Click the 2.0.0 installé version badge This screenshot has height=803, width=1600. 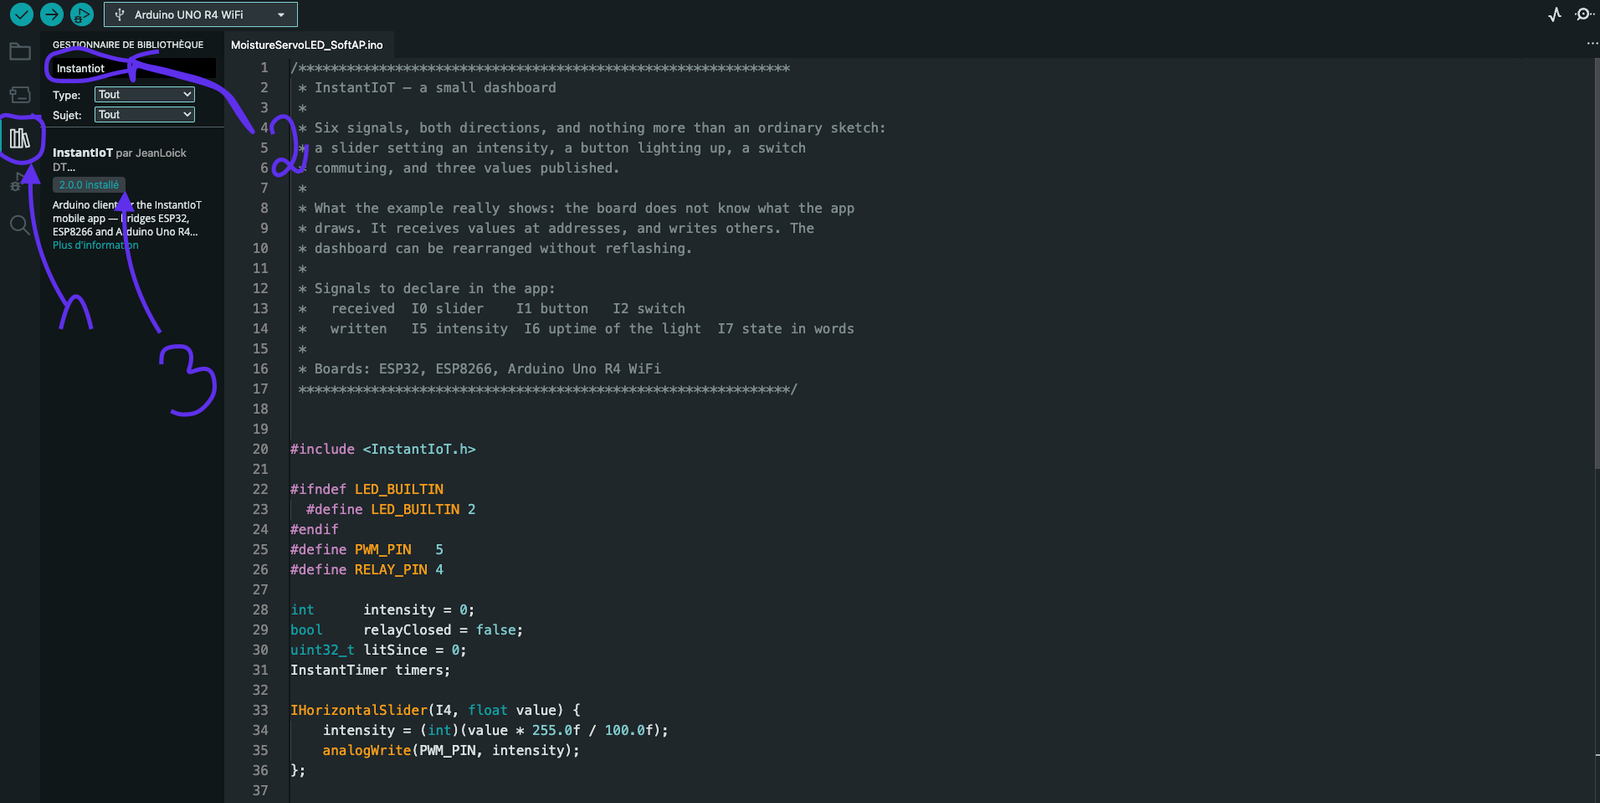(89, 185)
